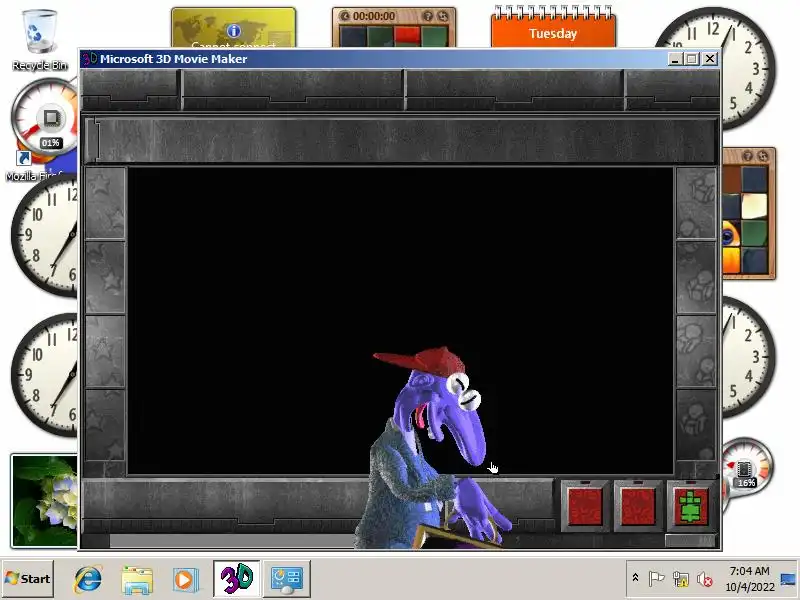Click the network icon with the warning badge
Screen dimensions: 800x600
(x=681, y=579)
